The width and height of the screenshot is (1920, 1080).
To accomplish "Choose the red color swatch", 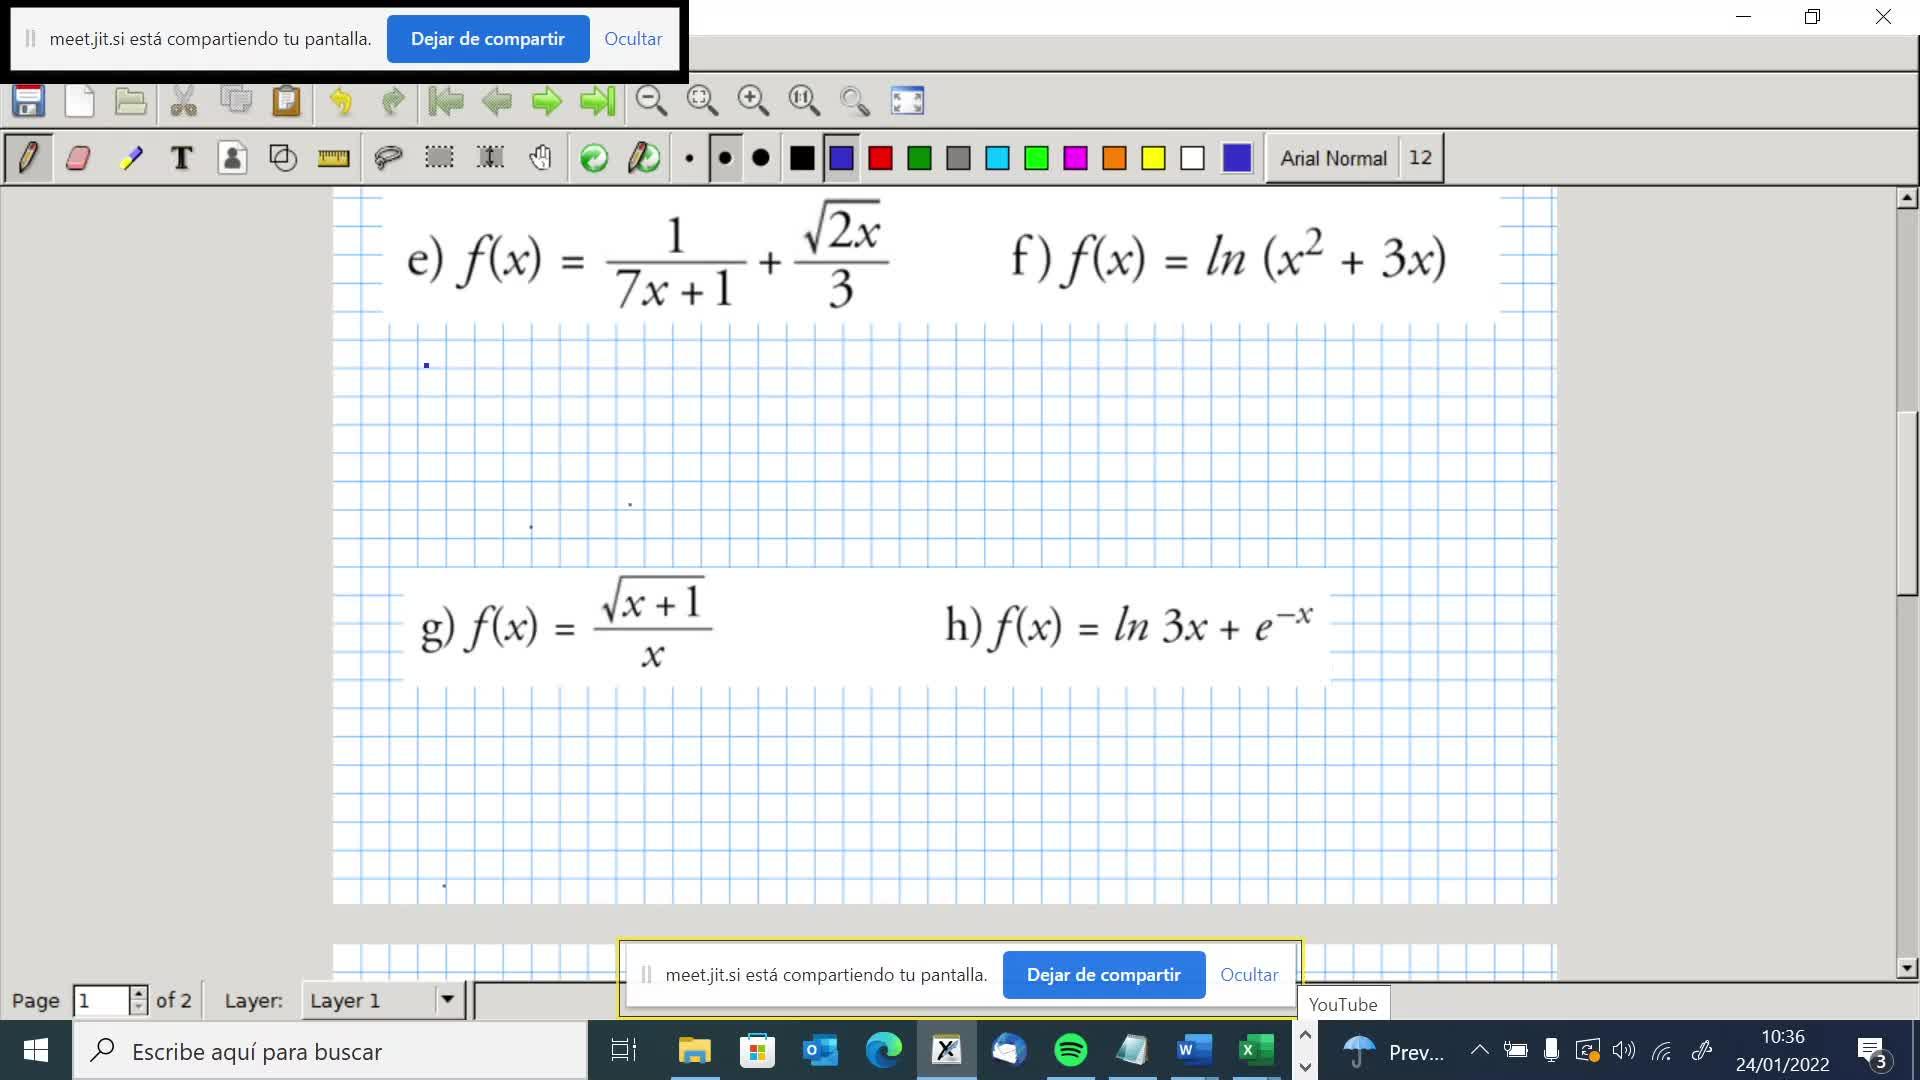I will [x=880, y=158].
